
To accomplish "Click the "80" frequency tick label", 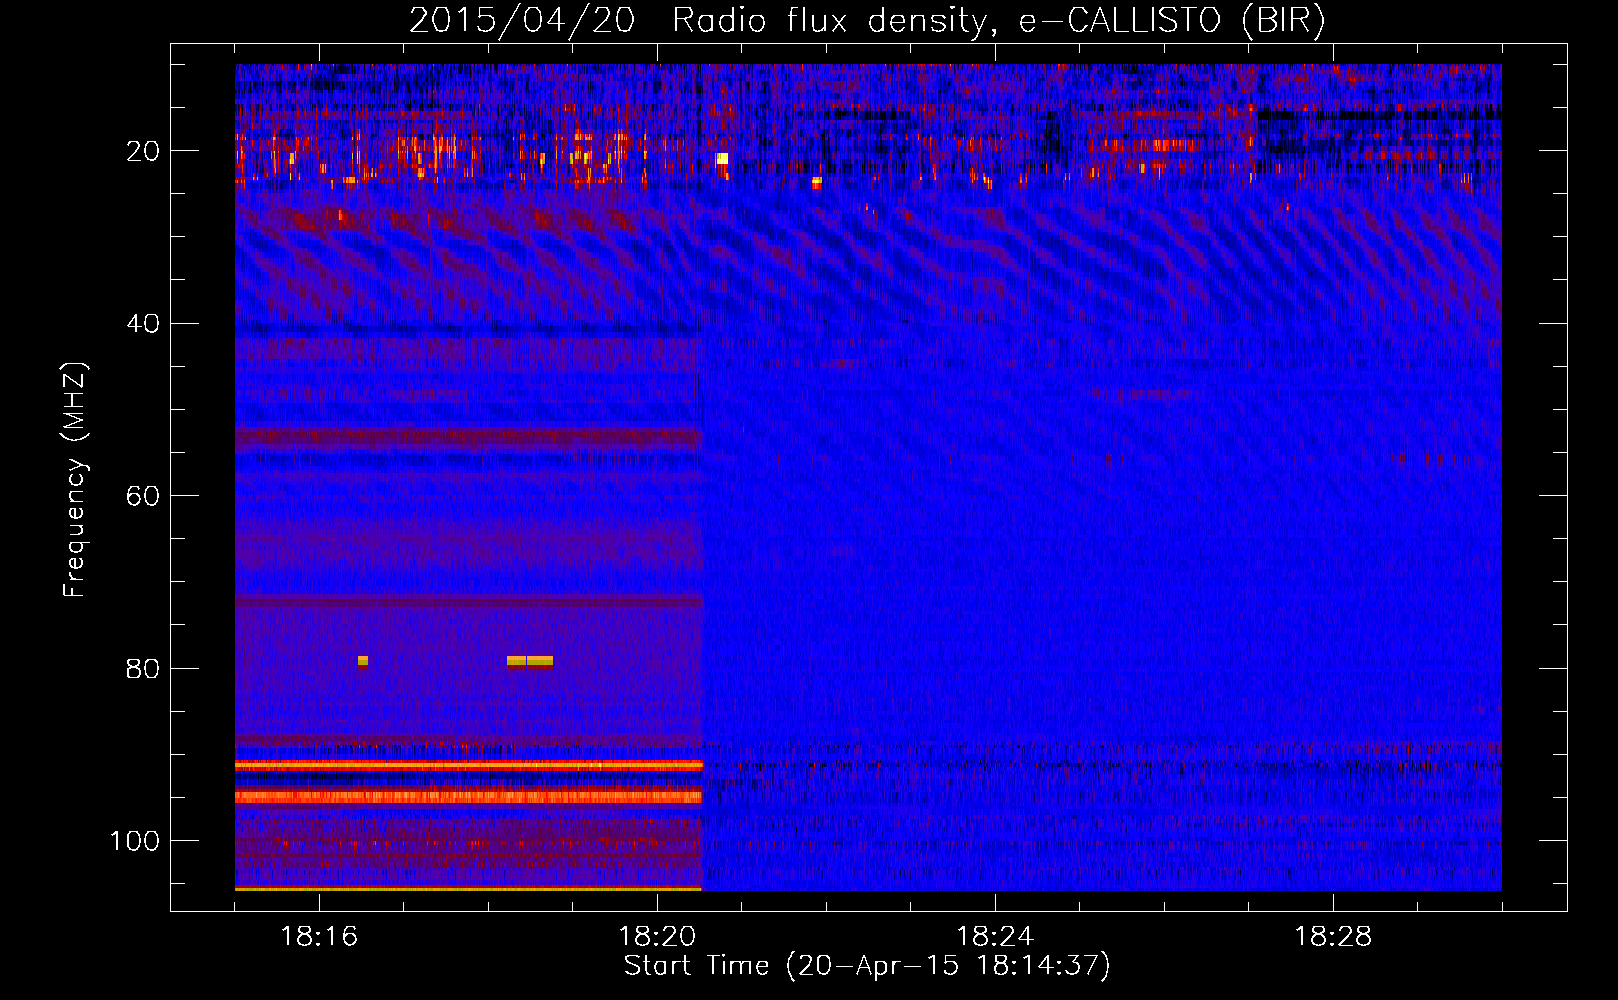I will 143,668.
